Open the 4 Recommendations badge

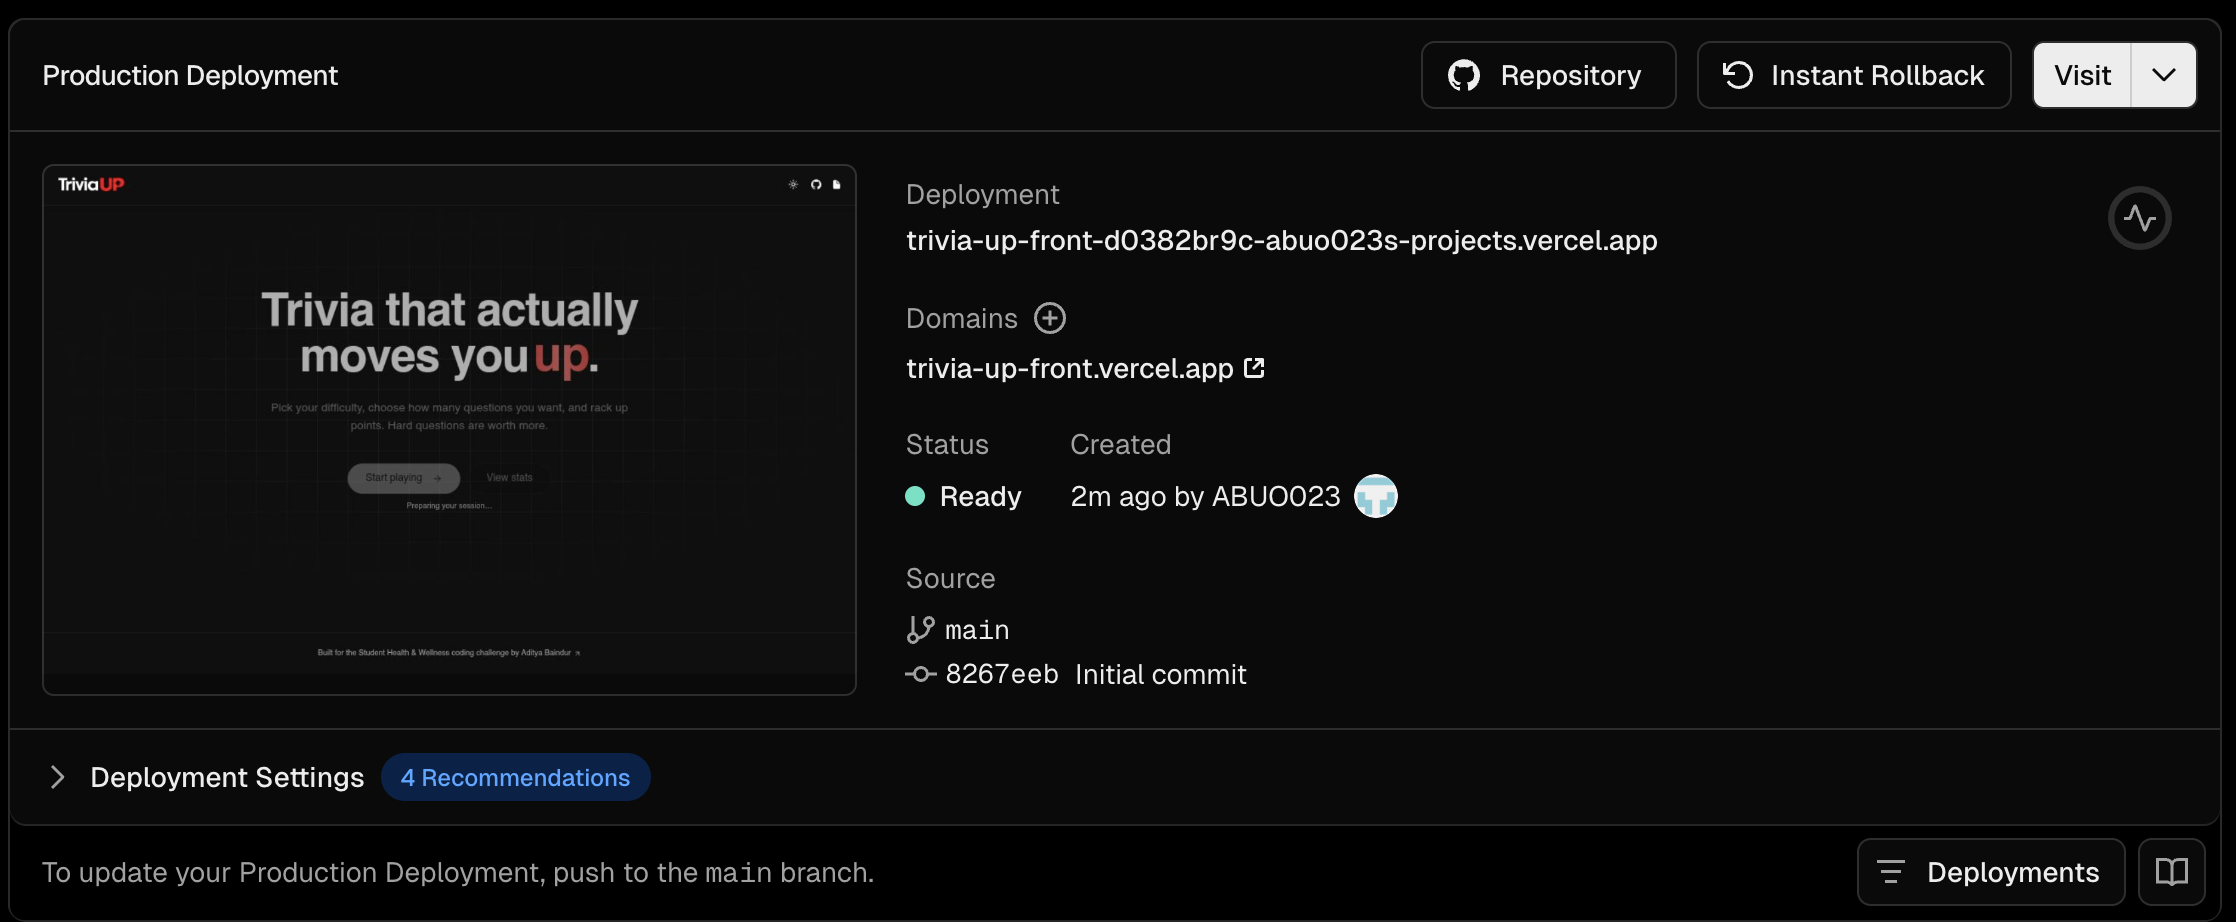tap(515, 777)
